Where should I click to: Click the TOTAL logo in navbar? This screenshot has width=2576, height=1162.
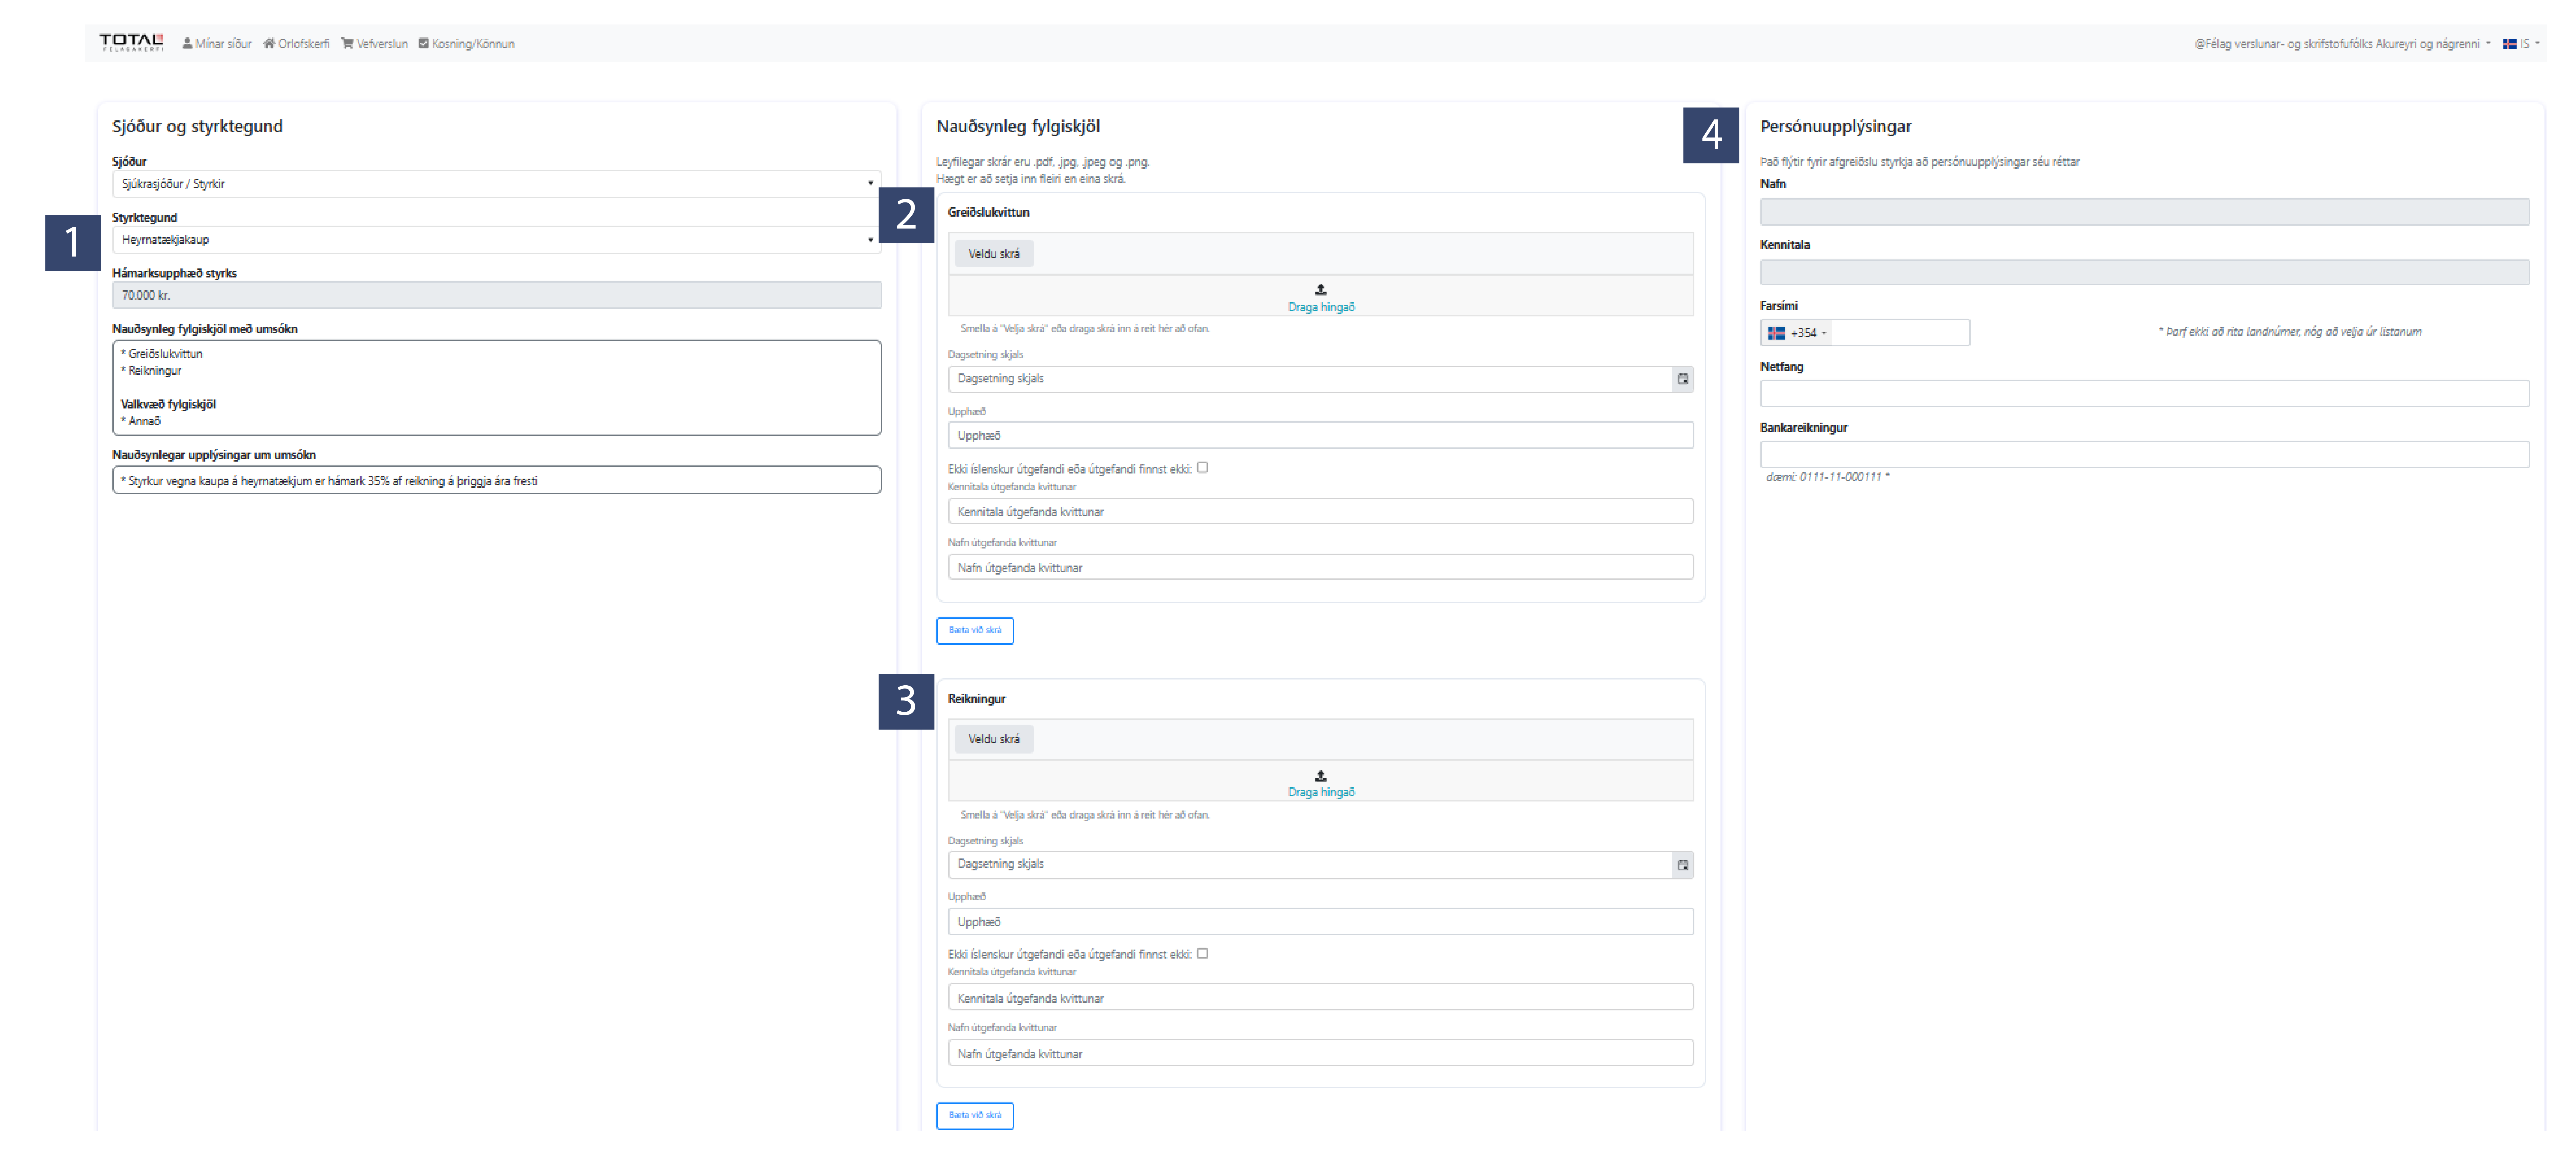pos(131,42)
